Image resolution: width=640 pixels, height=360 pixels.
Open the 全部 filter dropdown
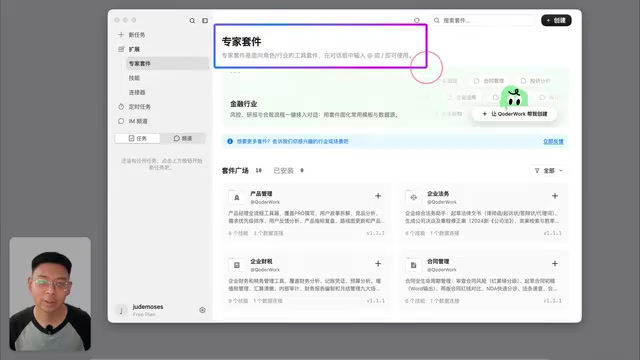tap(549, 171)
